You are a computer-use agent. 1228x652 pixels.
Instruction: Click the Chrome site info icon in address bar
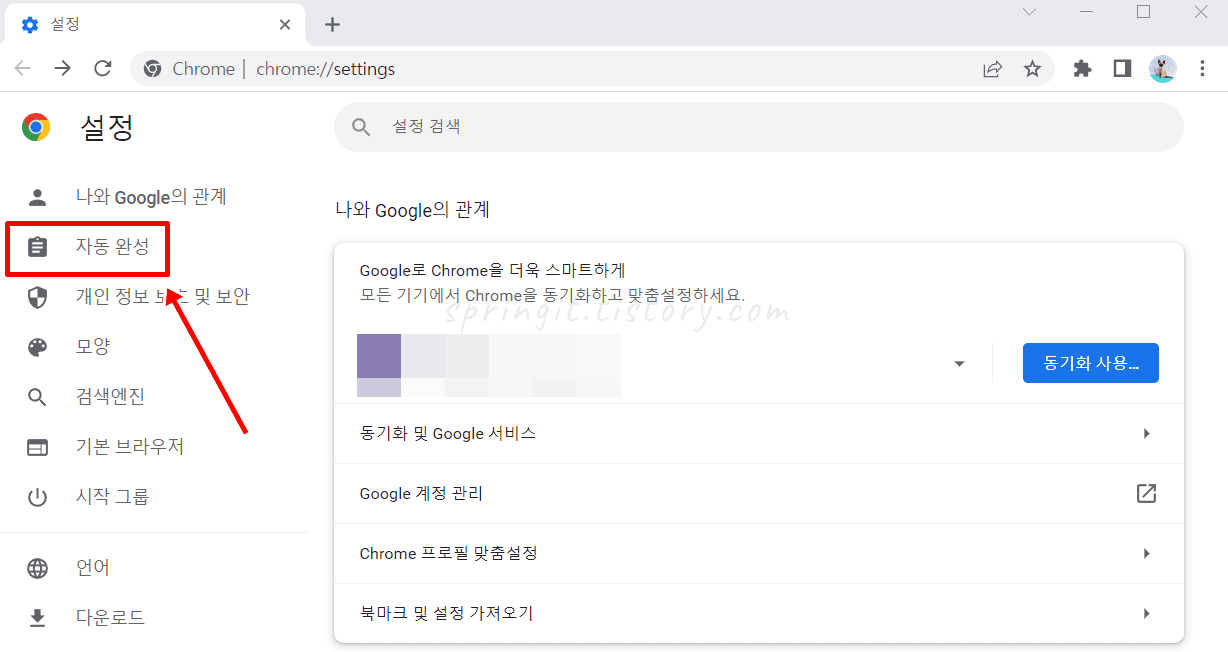click(153, 69)
